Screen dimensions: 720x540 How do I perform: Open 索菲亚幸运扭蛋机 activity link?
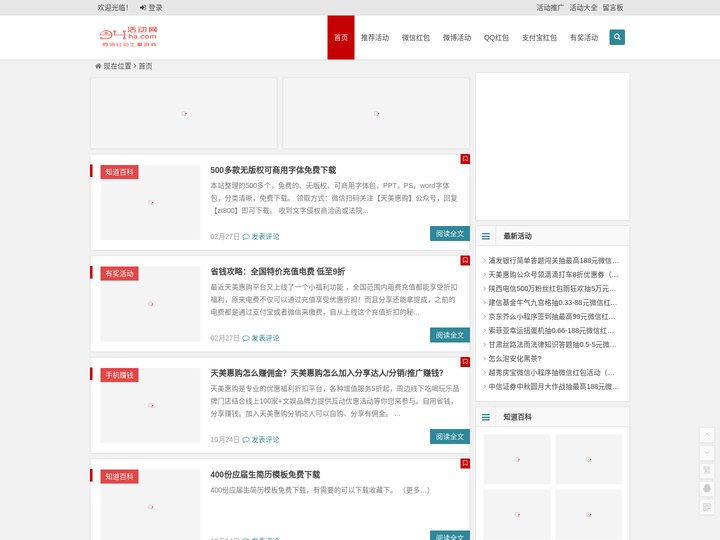(x=551, y=331)
